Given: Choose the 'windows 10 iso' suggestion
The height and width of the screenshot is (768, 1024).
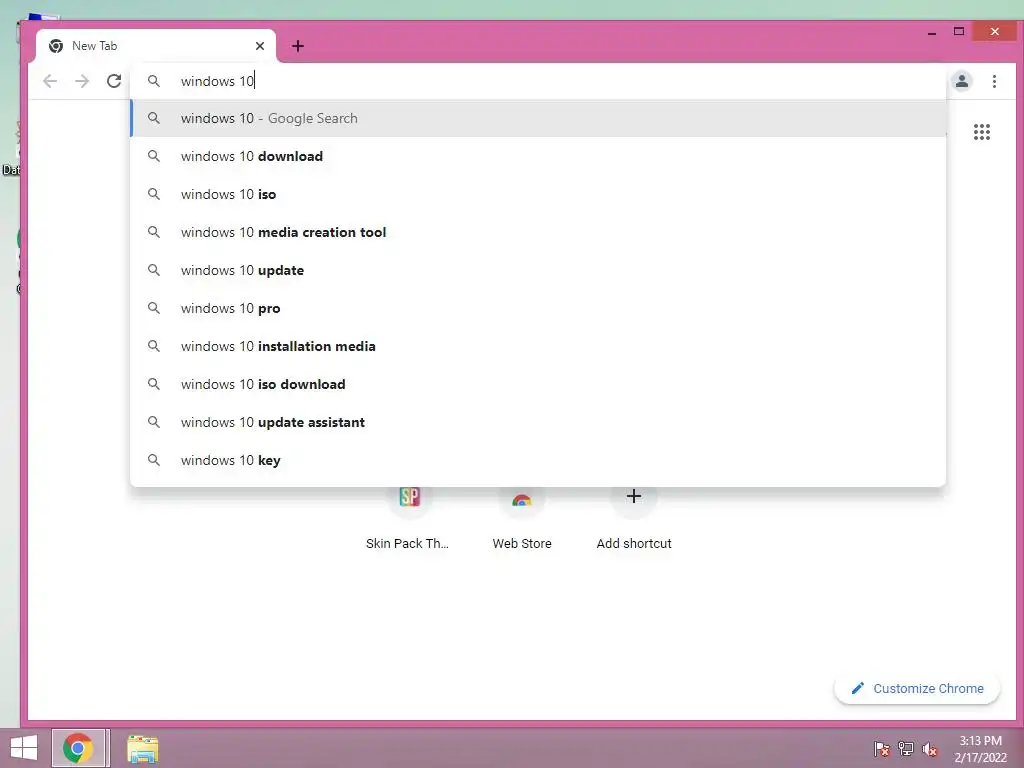Looking at the screenshot, I should point(538,194).
